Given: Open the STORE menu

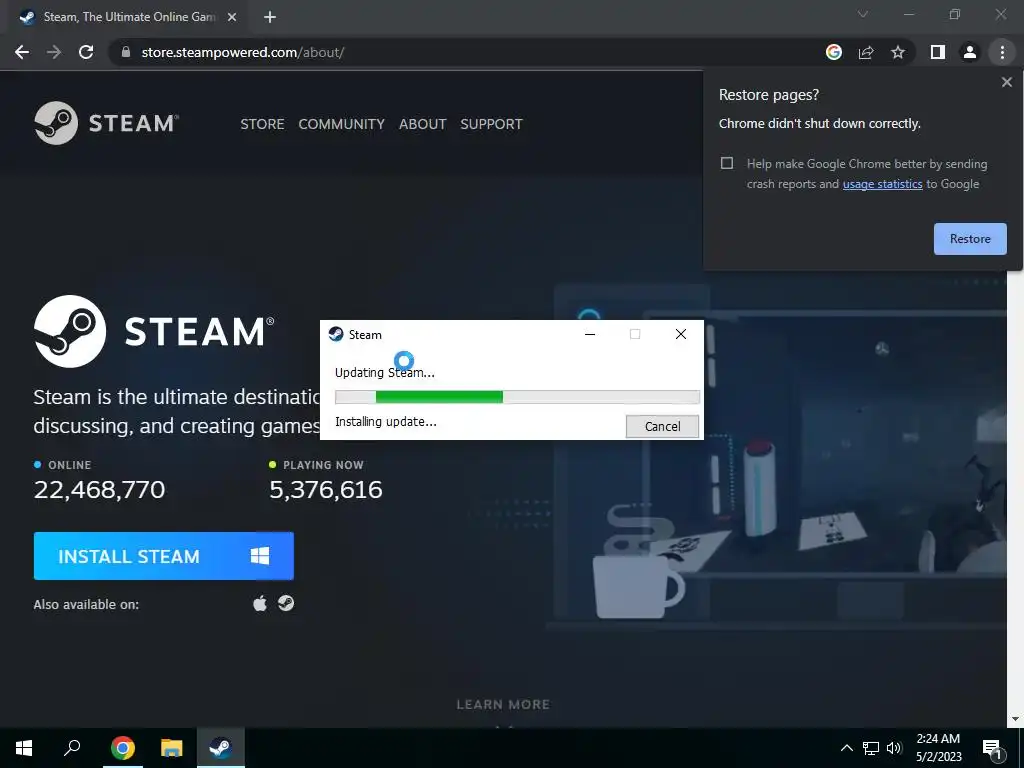Looking at the screenshot, I should pos(262,124).
